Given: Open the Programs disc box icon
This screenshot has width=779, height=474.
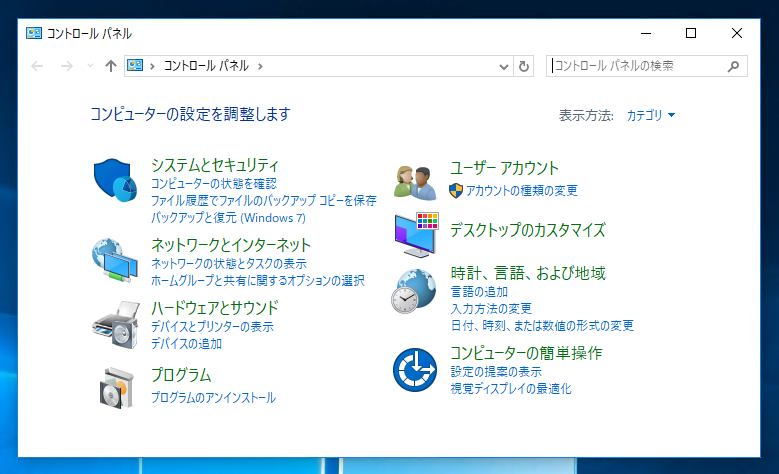Looking at the screenshot, I should [116, 388].
